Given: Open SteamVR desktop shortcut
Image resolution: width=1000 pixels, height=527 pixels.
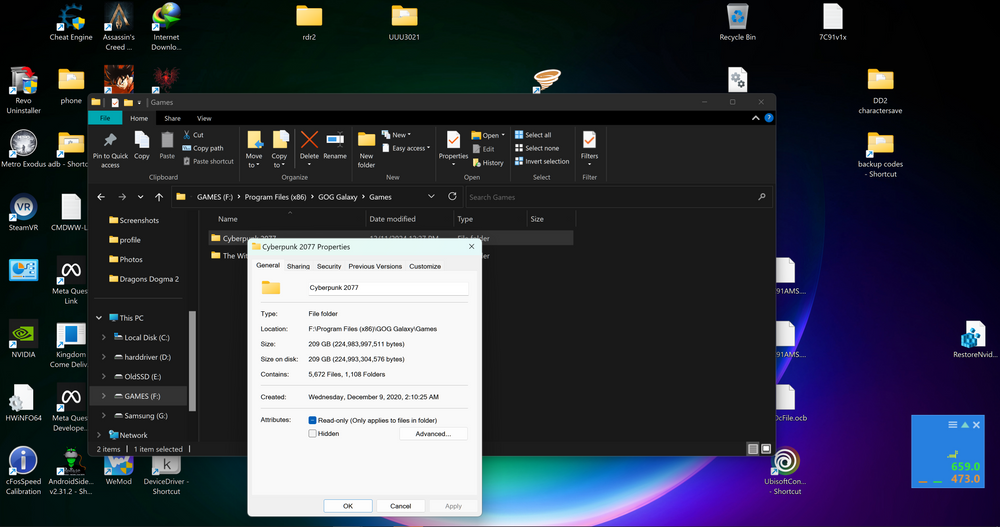Looking at the screenshot, I should click(24, 212).
